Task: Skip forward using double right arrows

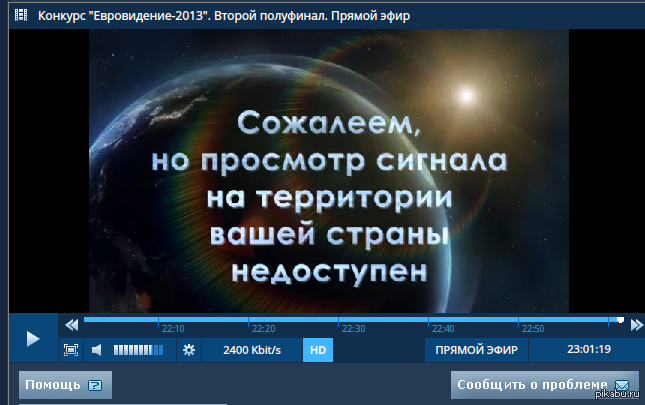Action: 637,325
